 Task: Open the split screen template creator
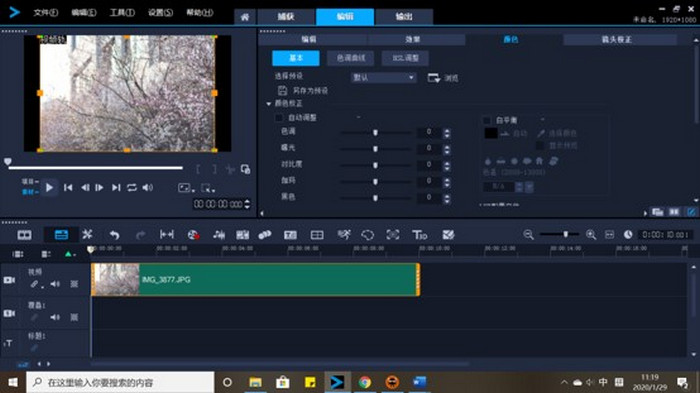[317, 235]
